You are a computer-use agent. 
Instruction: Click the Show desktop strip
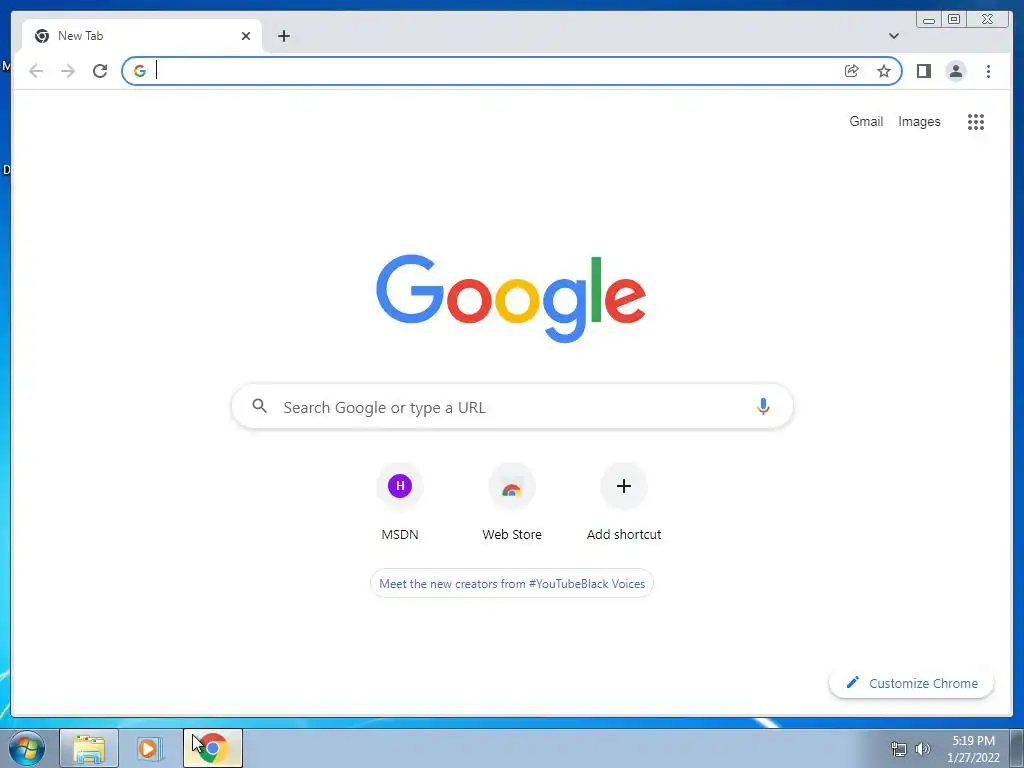click(1017, 748)
